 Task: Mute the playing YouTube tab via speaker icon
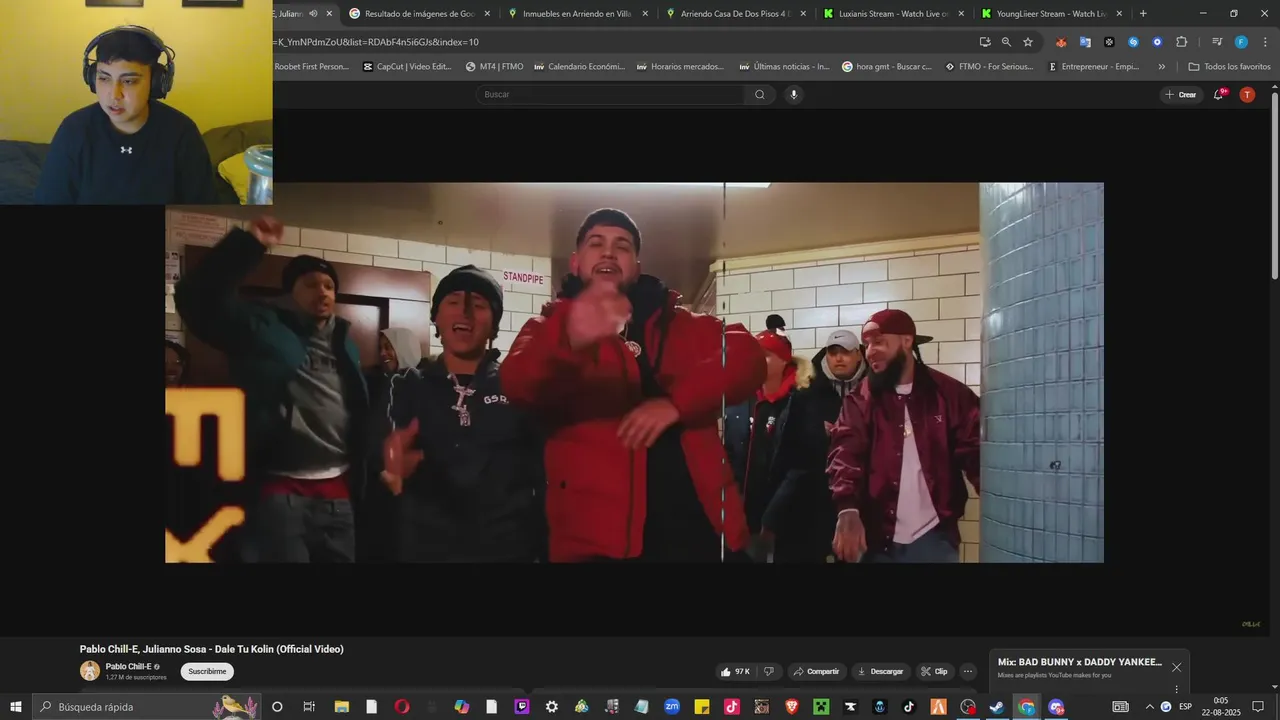[313, 14]
